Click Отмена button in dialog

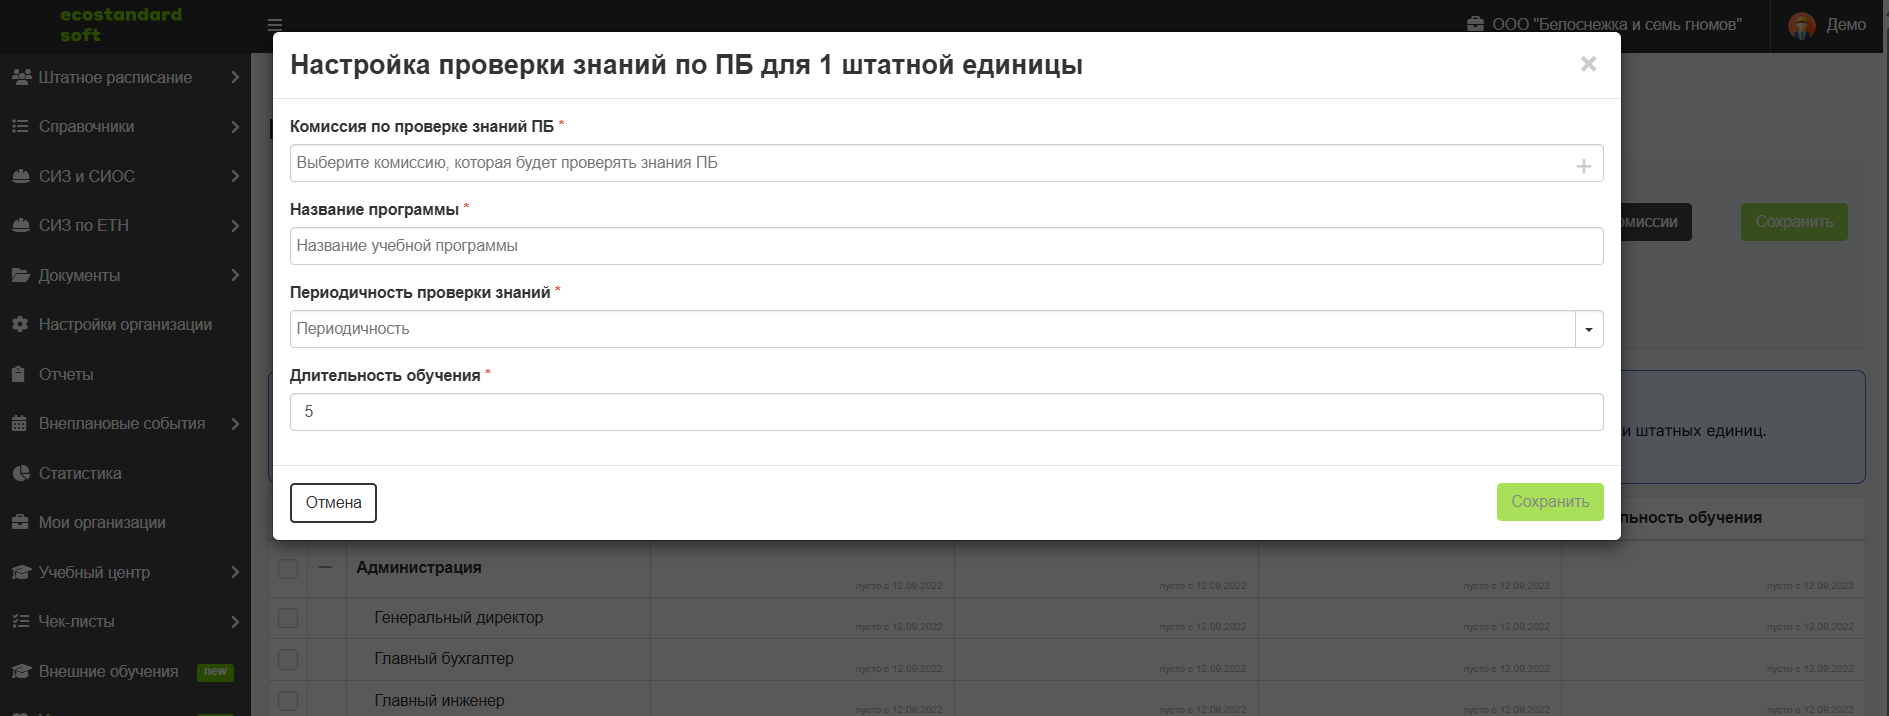(x=333, y=503)
